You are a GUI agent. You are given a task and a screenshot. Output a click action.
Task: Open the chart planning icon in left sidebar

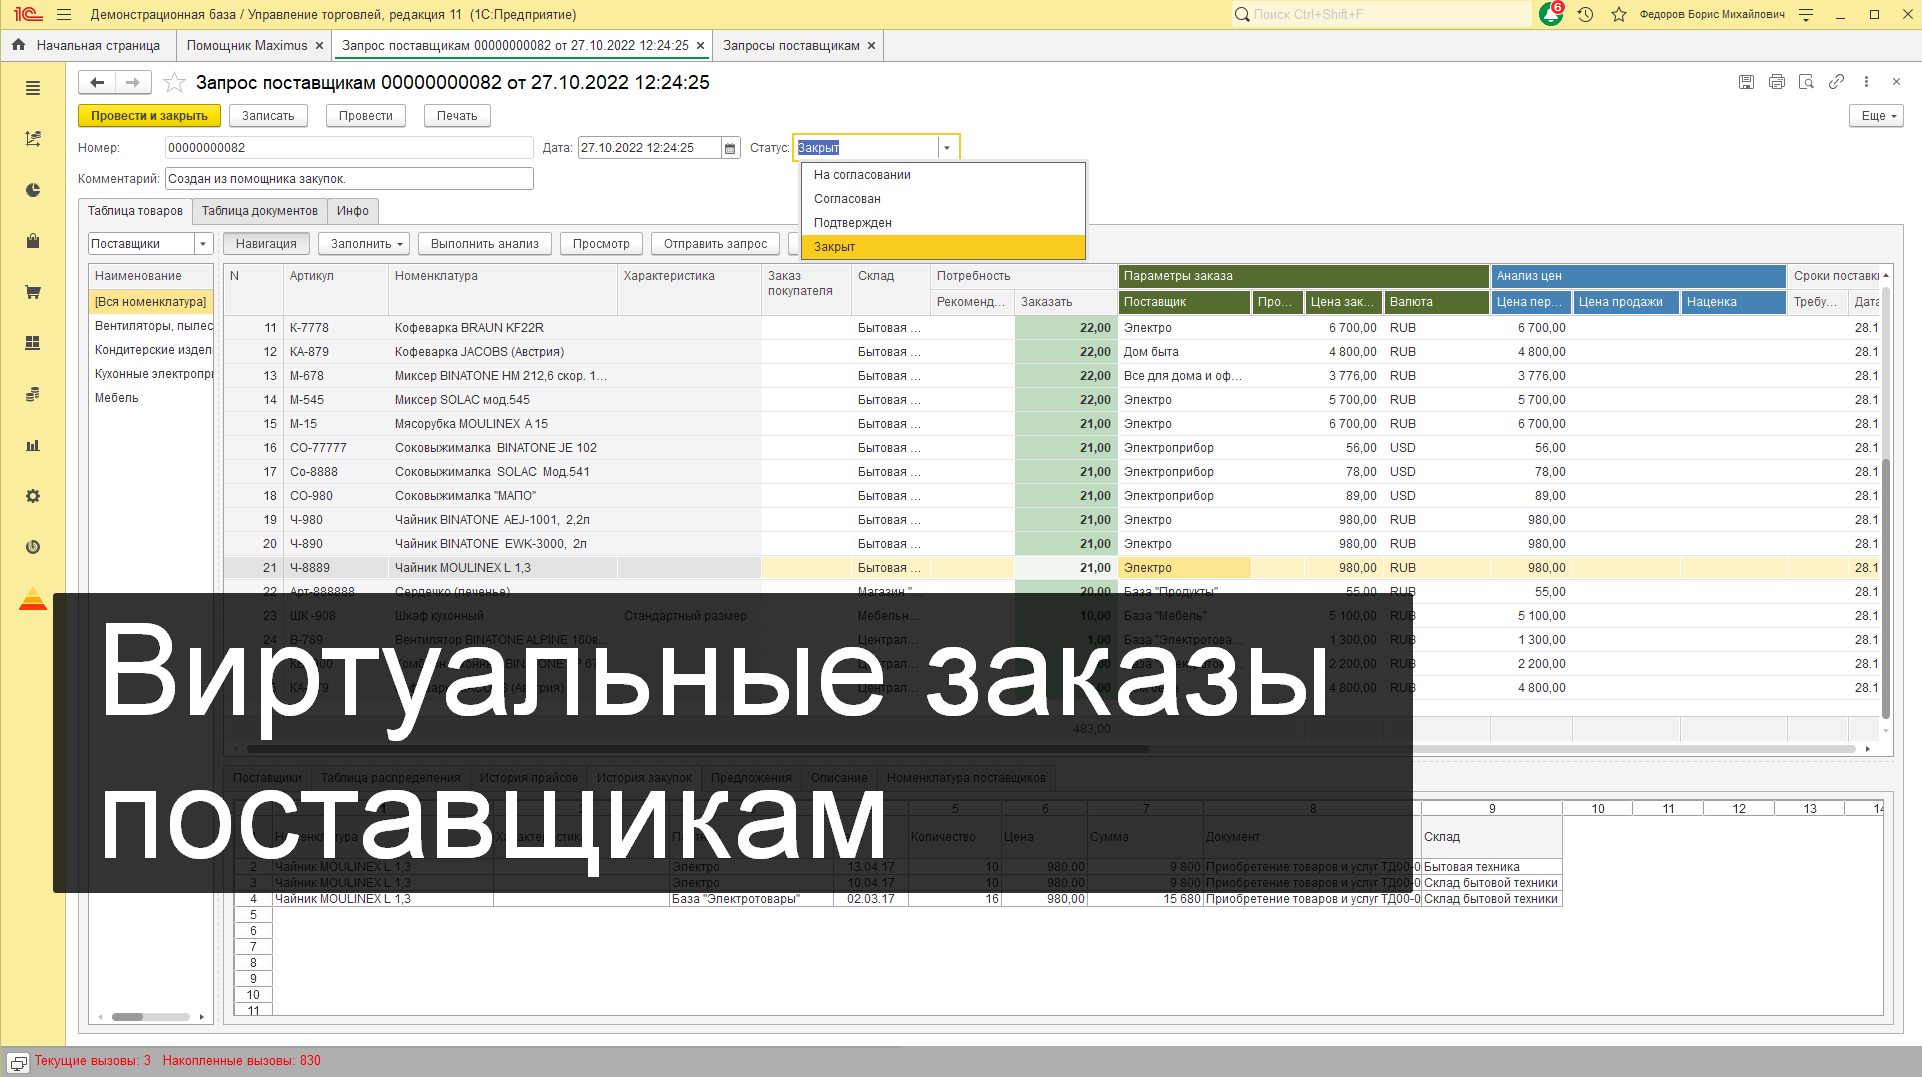tap(33, 139)
